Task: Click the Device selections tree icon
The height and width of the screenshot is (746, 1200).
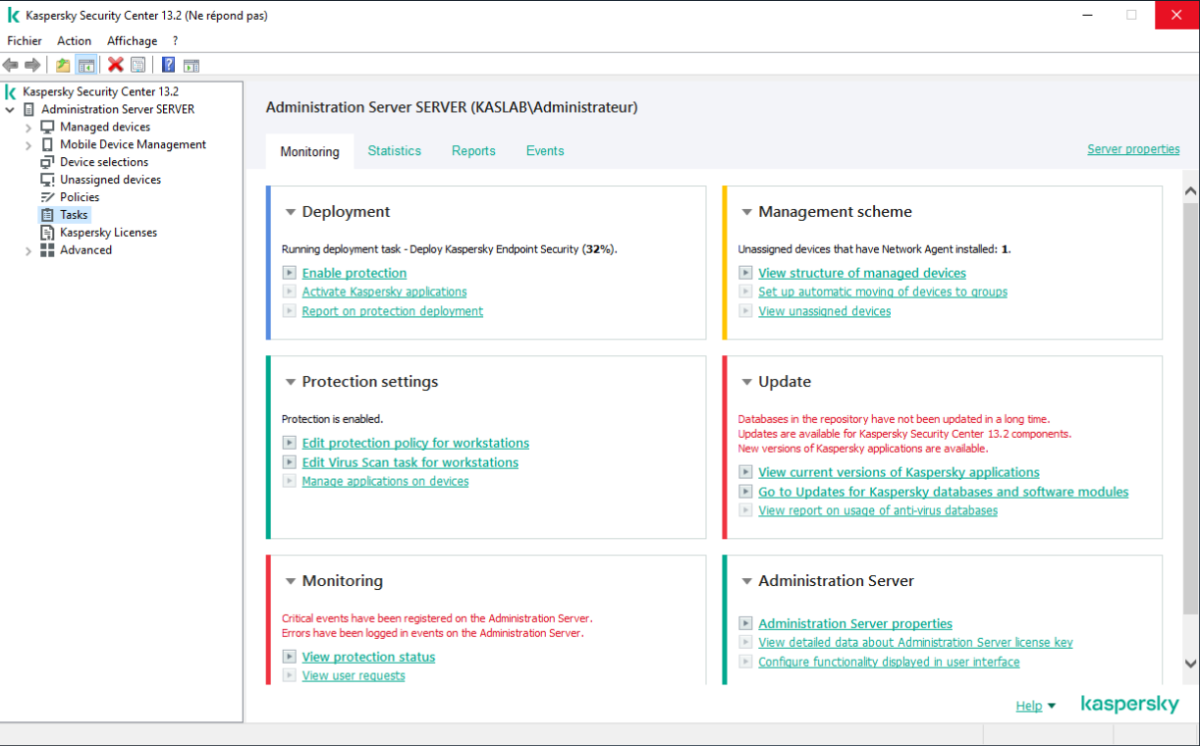Action: 47,162
